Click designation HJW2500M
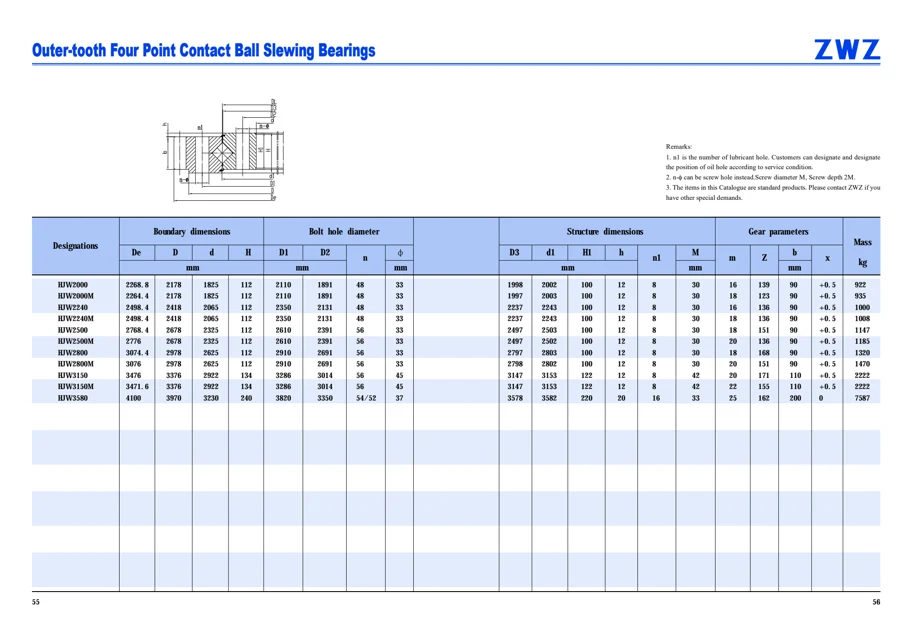Image resolution: width=900 pixels, height=636 pixels. (x=76, y=342)
